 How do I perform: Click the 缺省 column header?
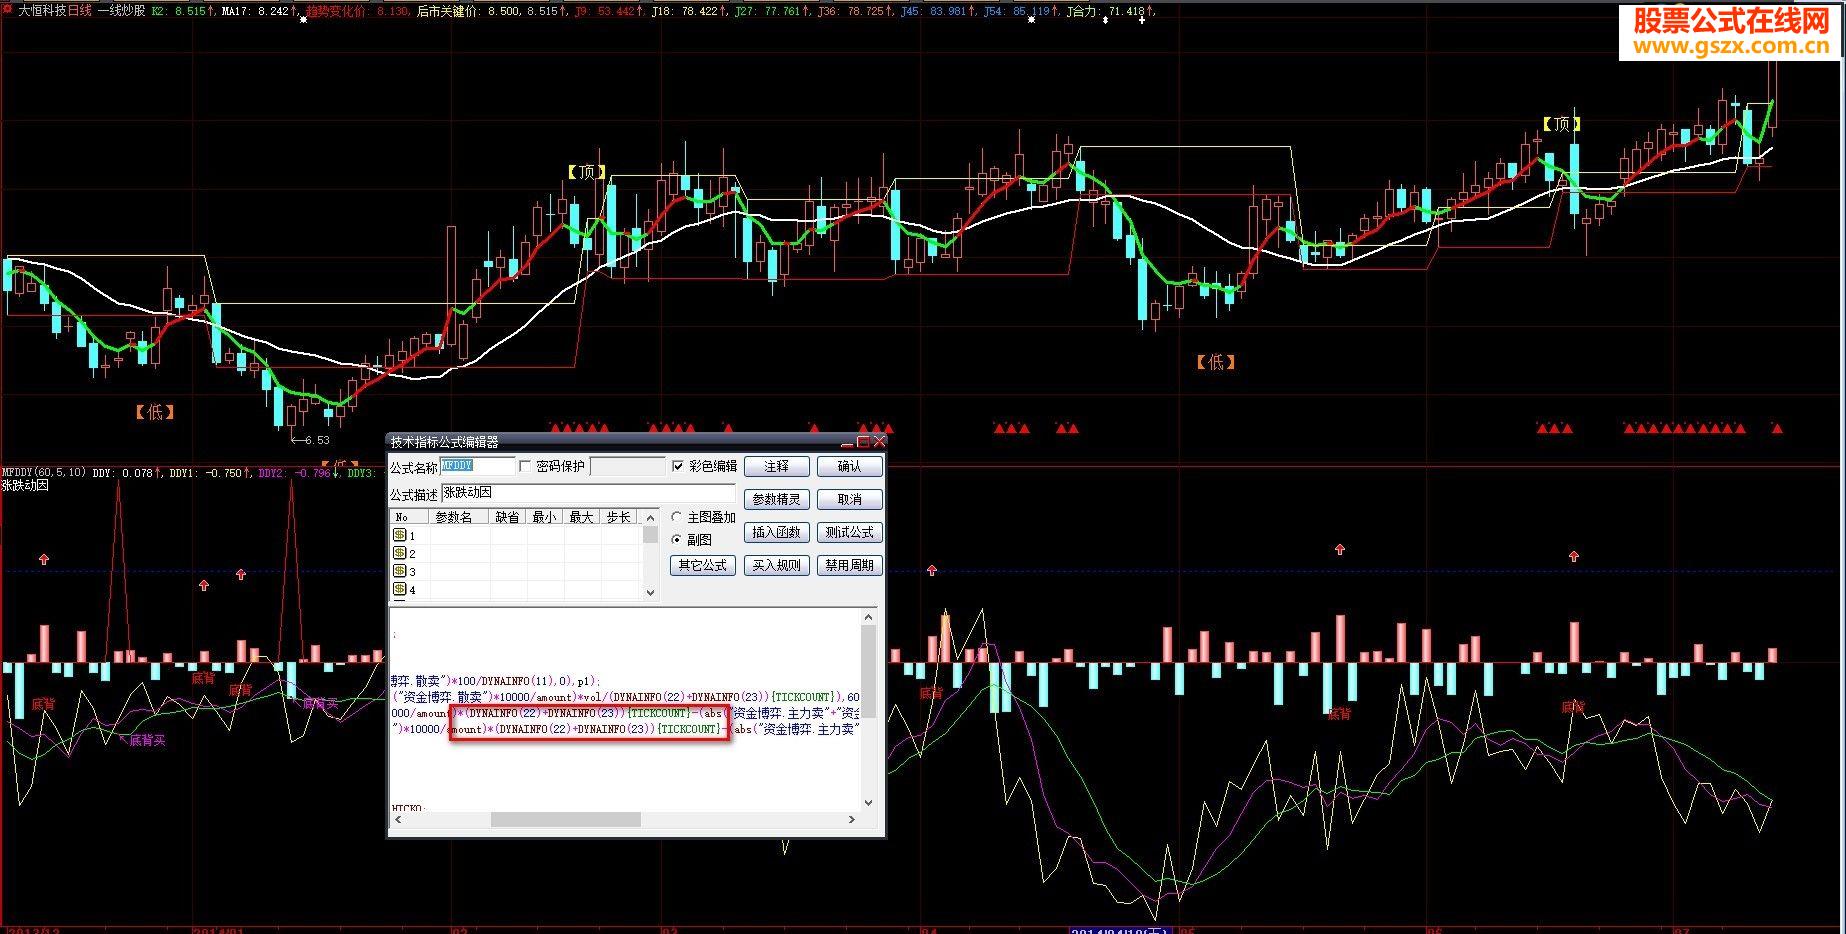(x=507, y=517)
